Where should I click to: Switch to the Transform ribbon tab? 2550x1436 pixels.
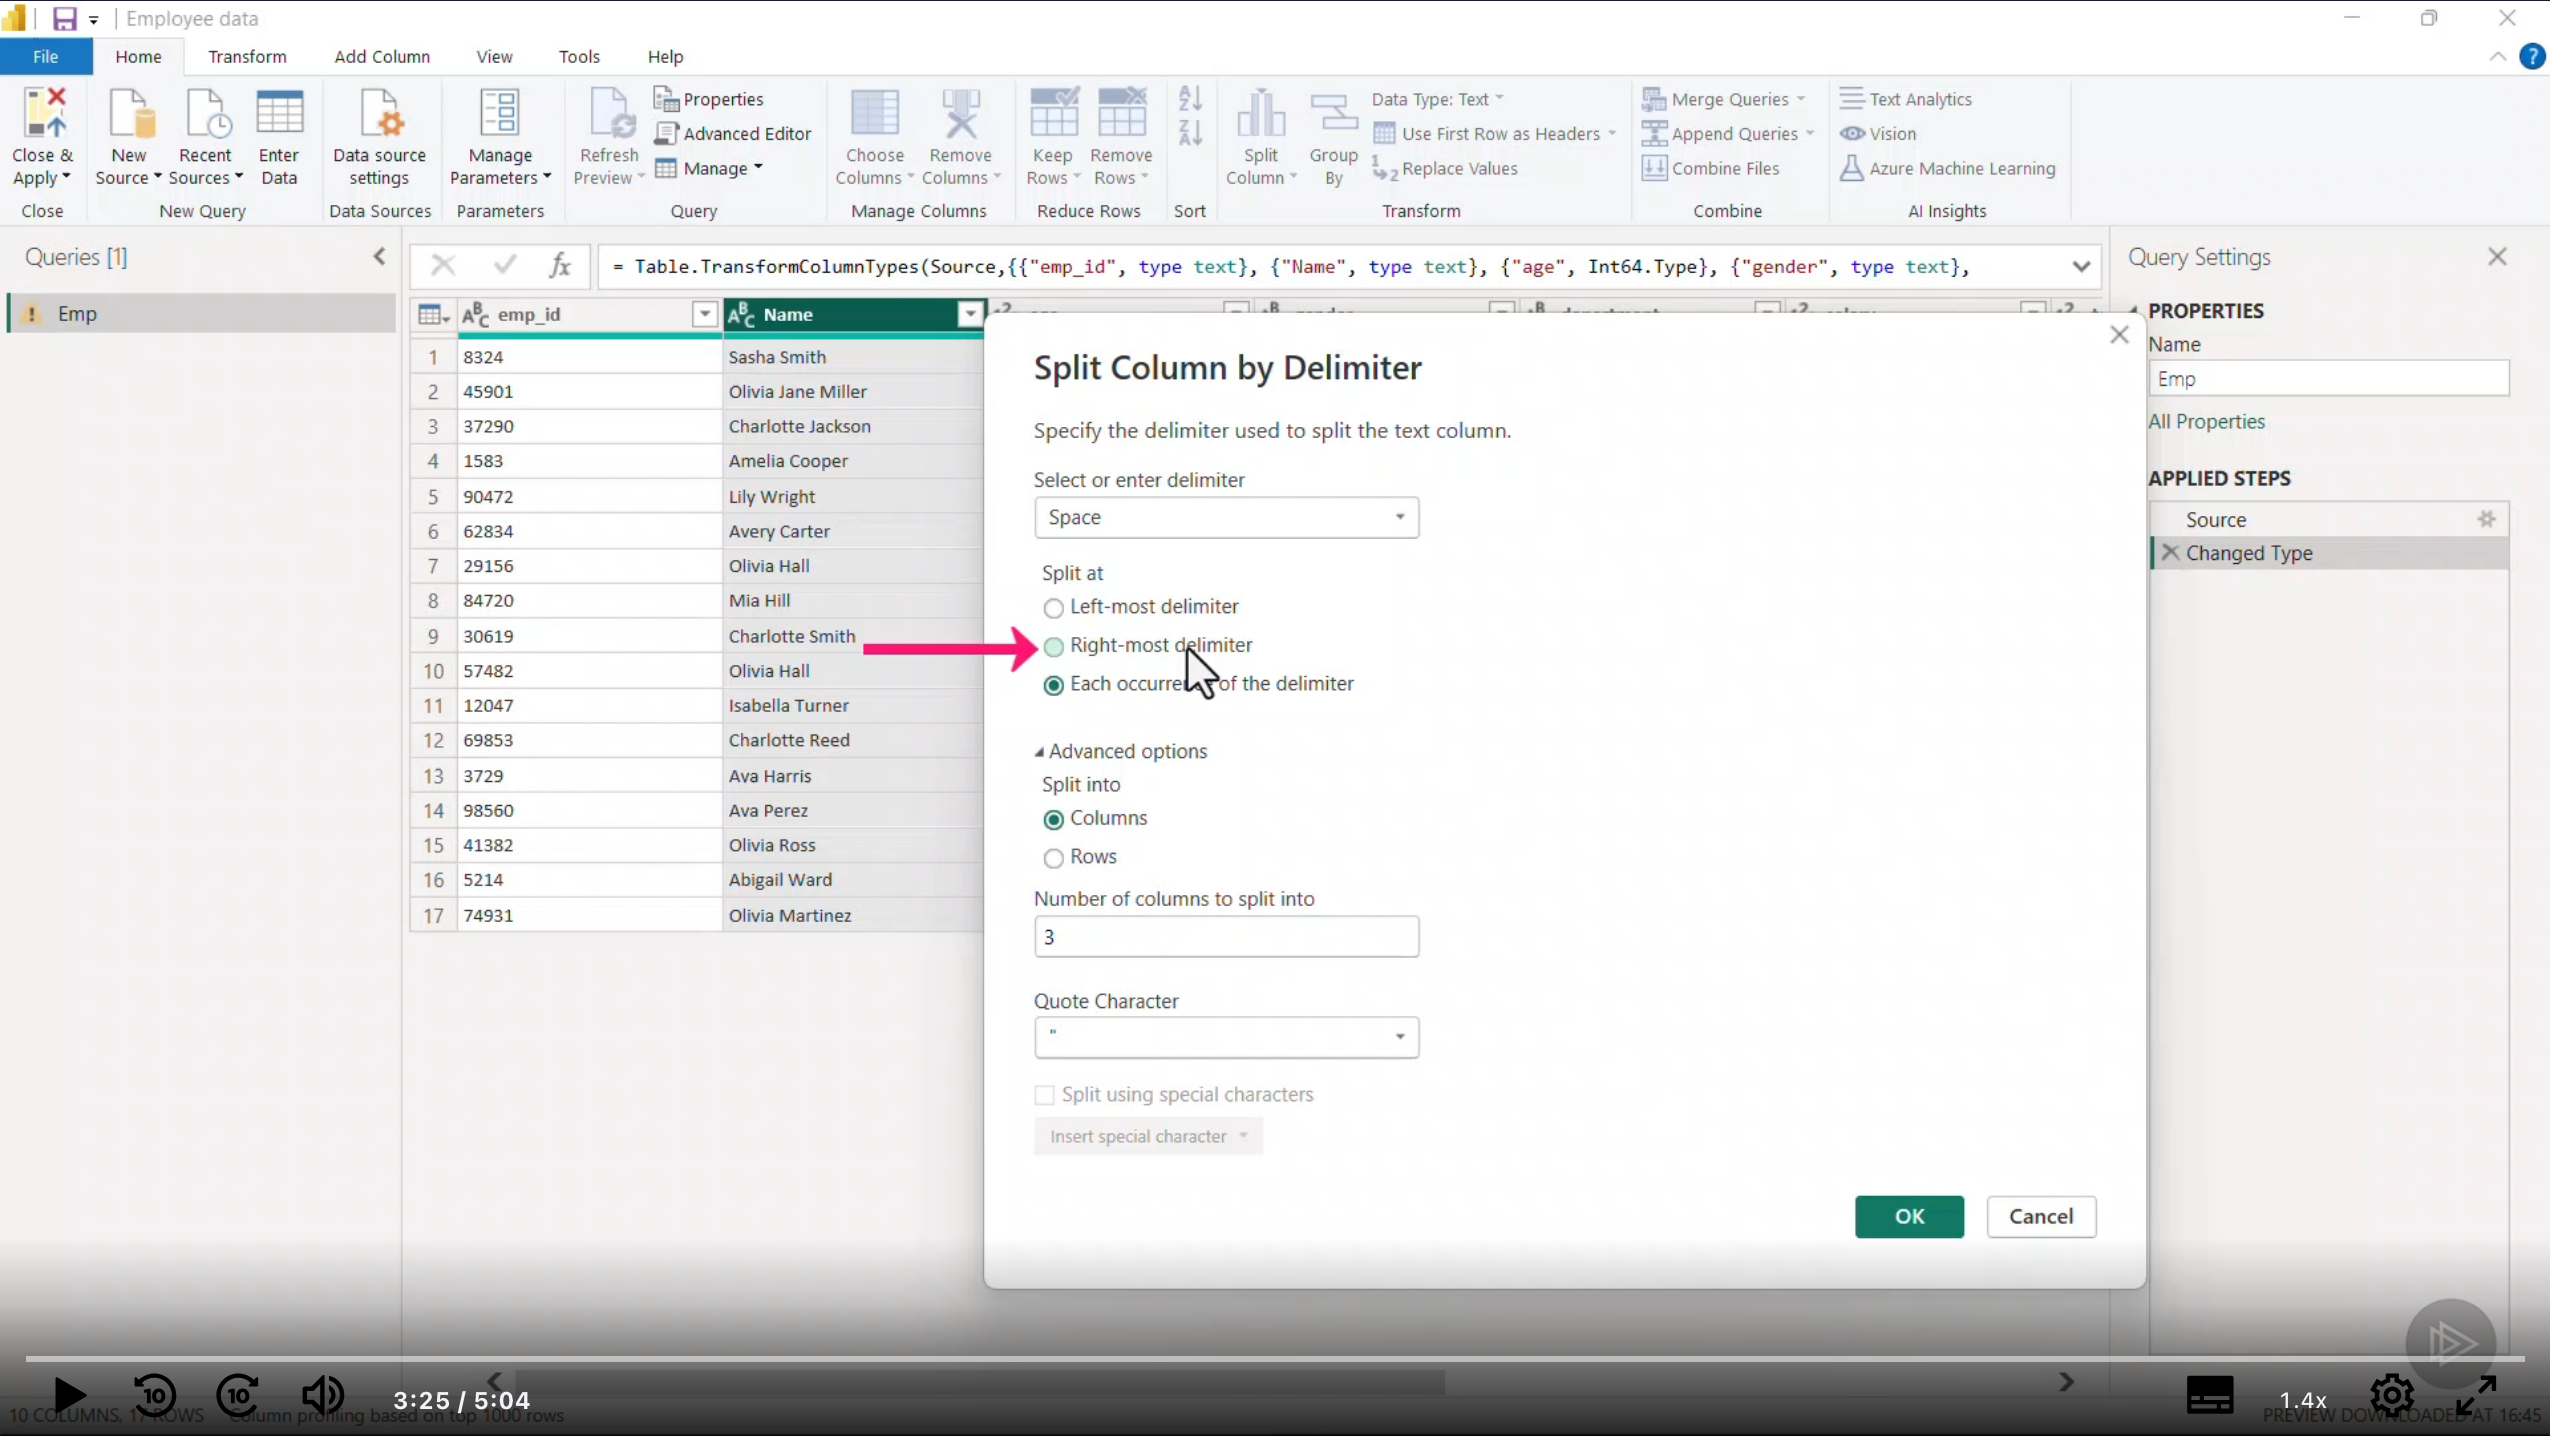click(x=247, y=57)
